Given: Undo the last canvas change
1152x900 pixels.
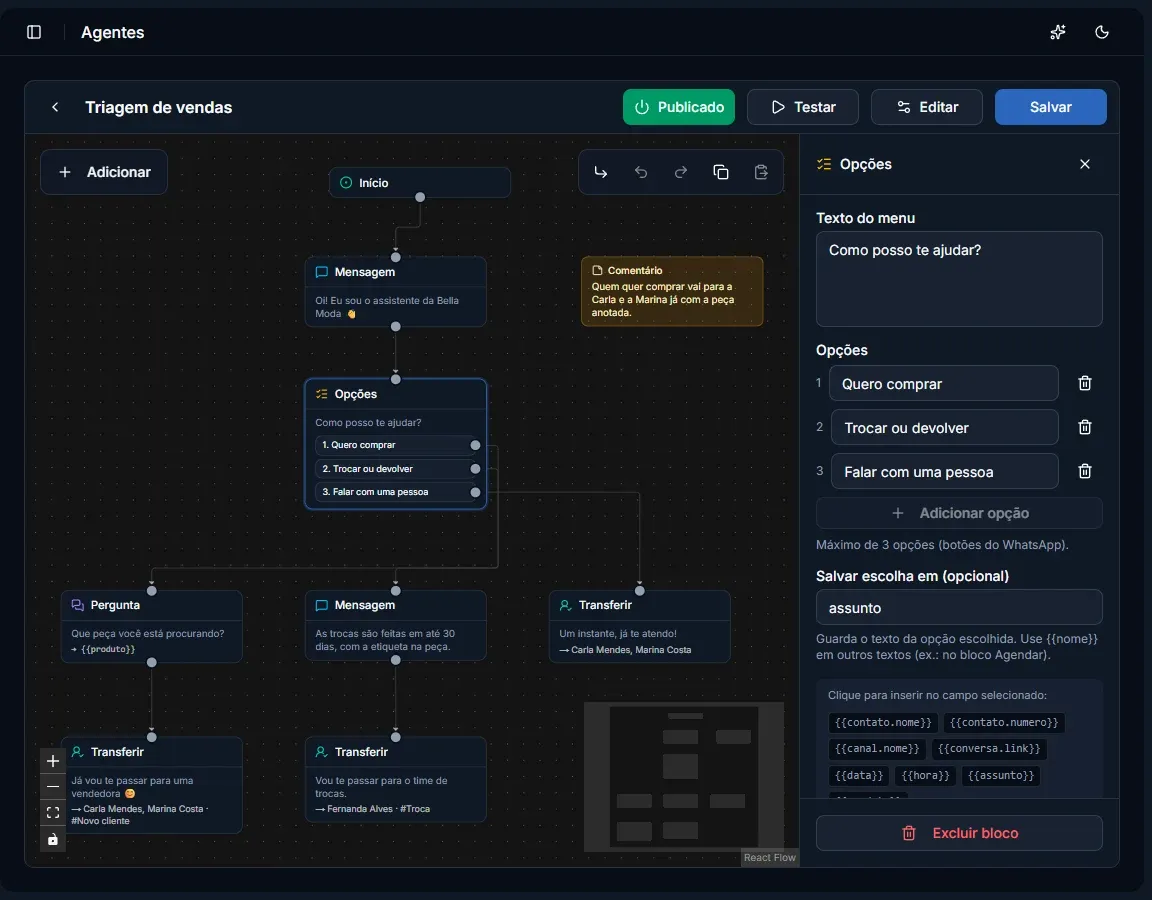Looking at the screenshot, I should click(641, 172).
